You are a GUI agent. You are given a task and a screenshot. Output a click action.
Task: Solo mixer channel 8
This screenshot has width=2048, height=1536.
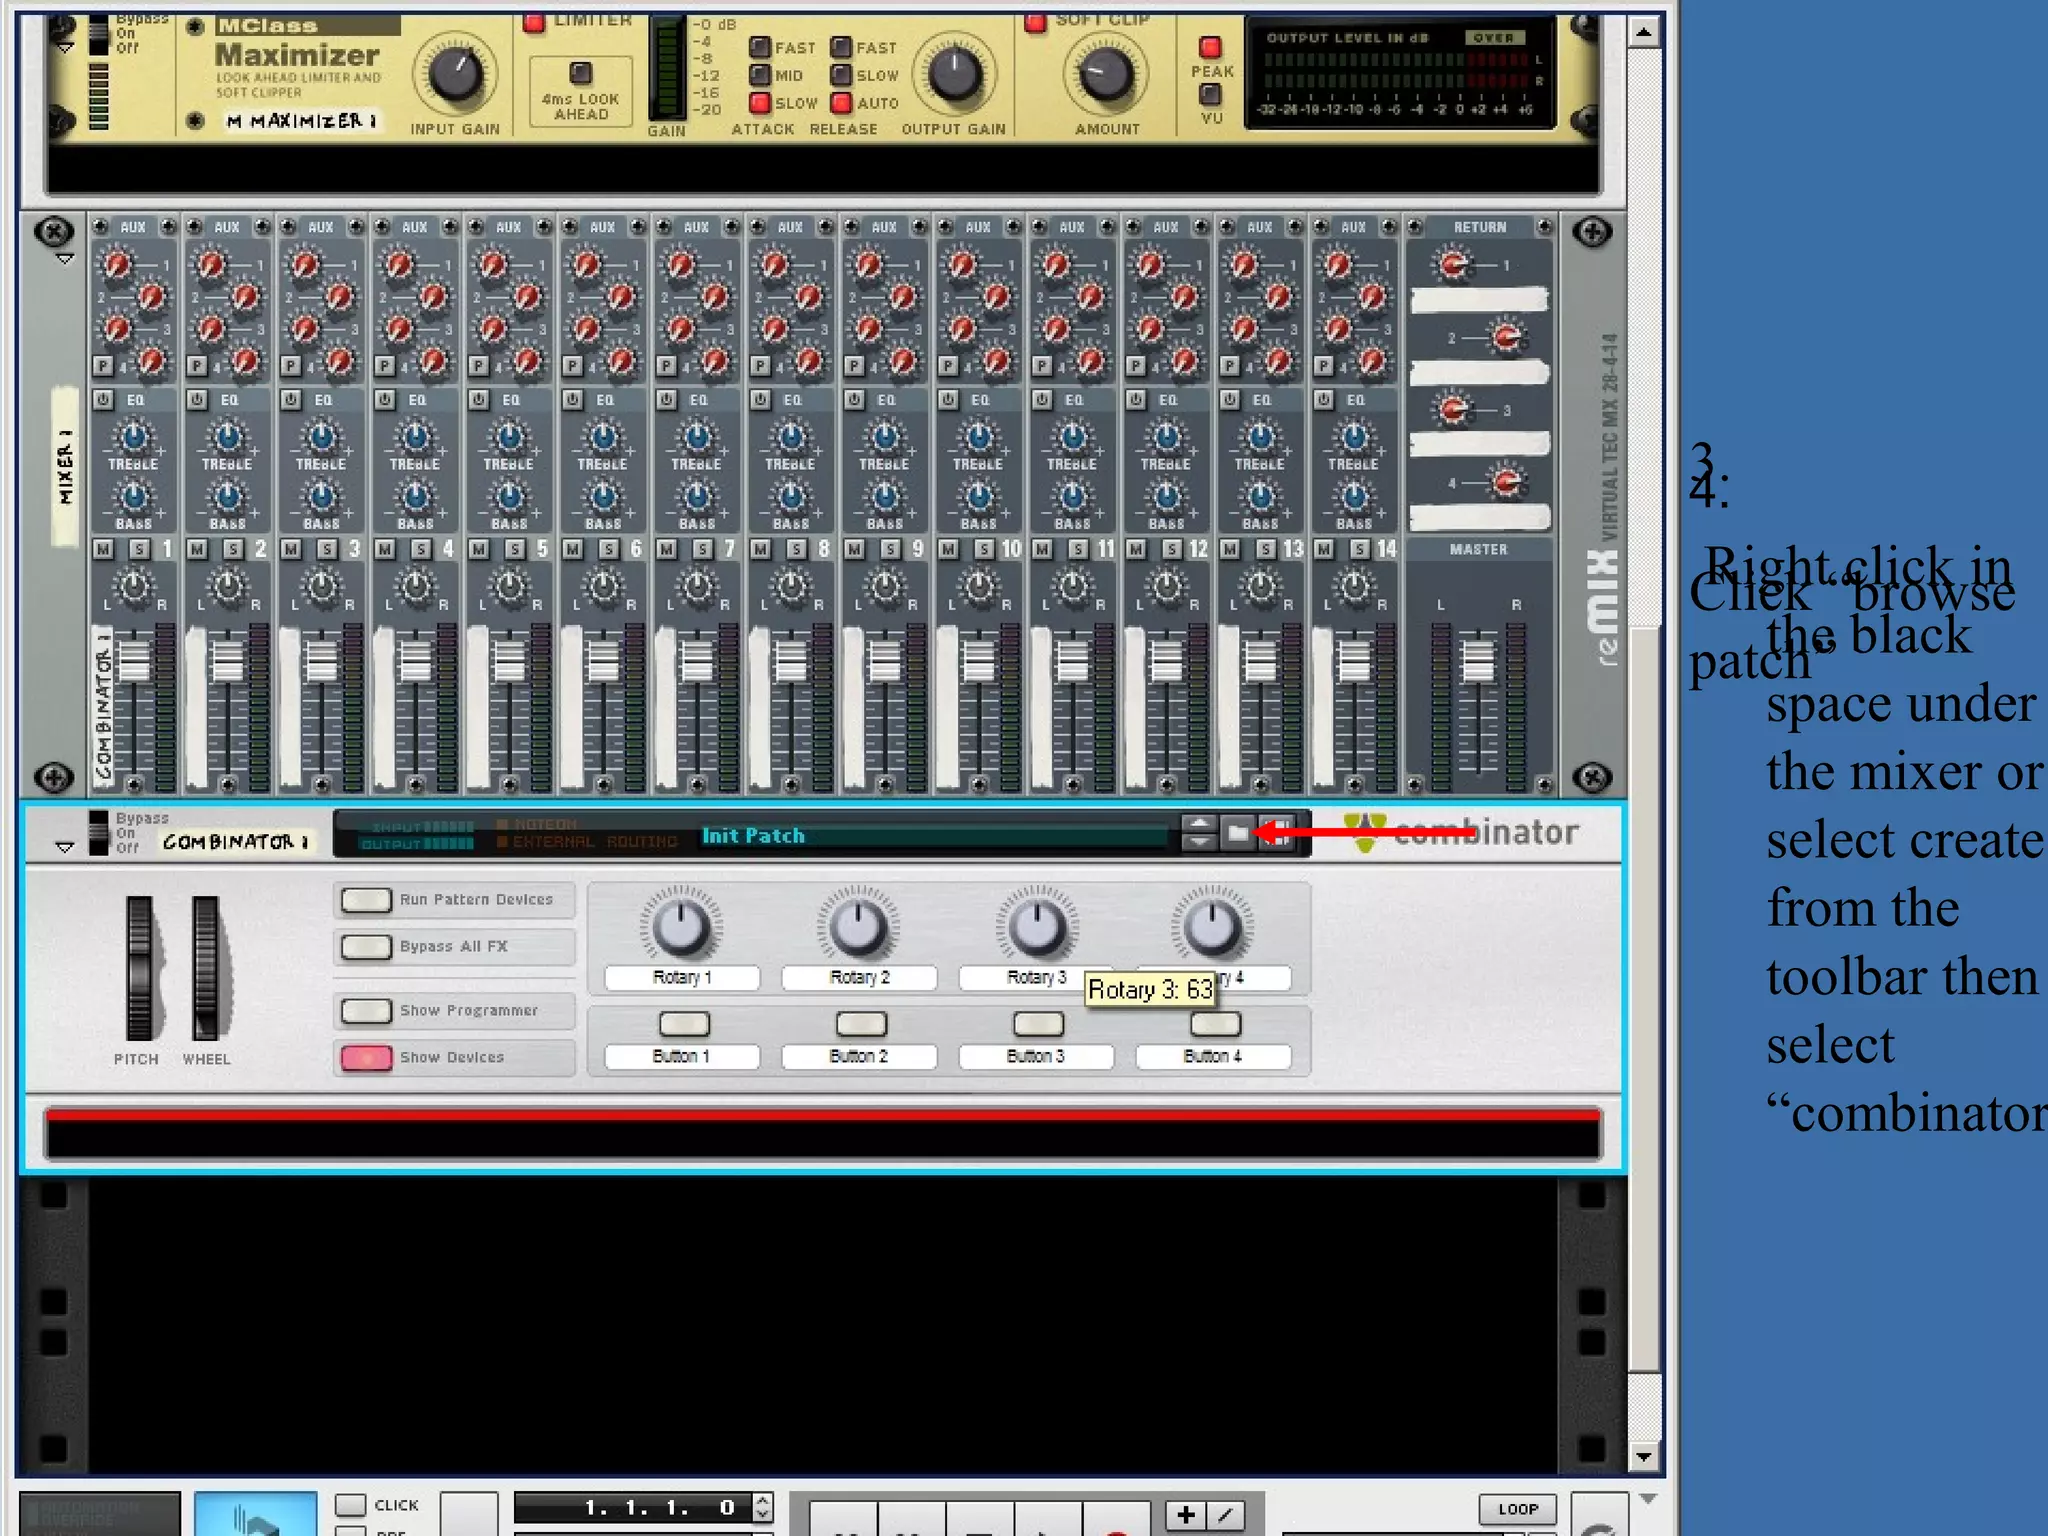click(x=797, y=549)
